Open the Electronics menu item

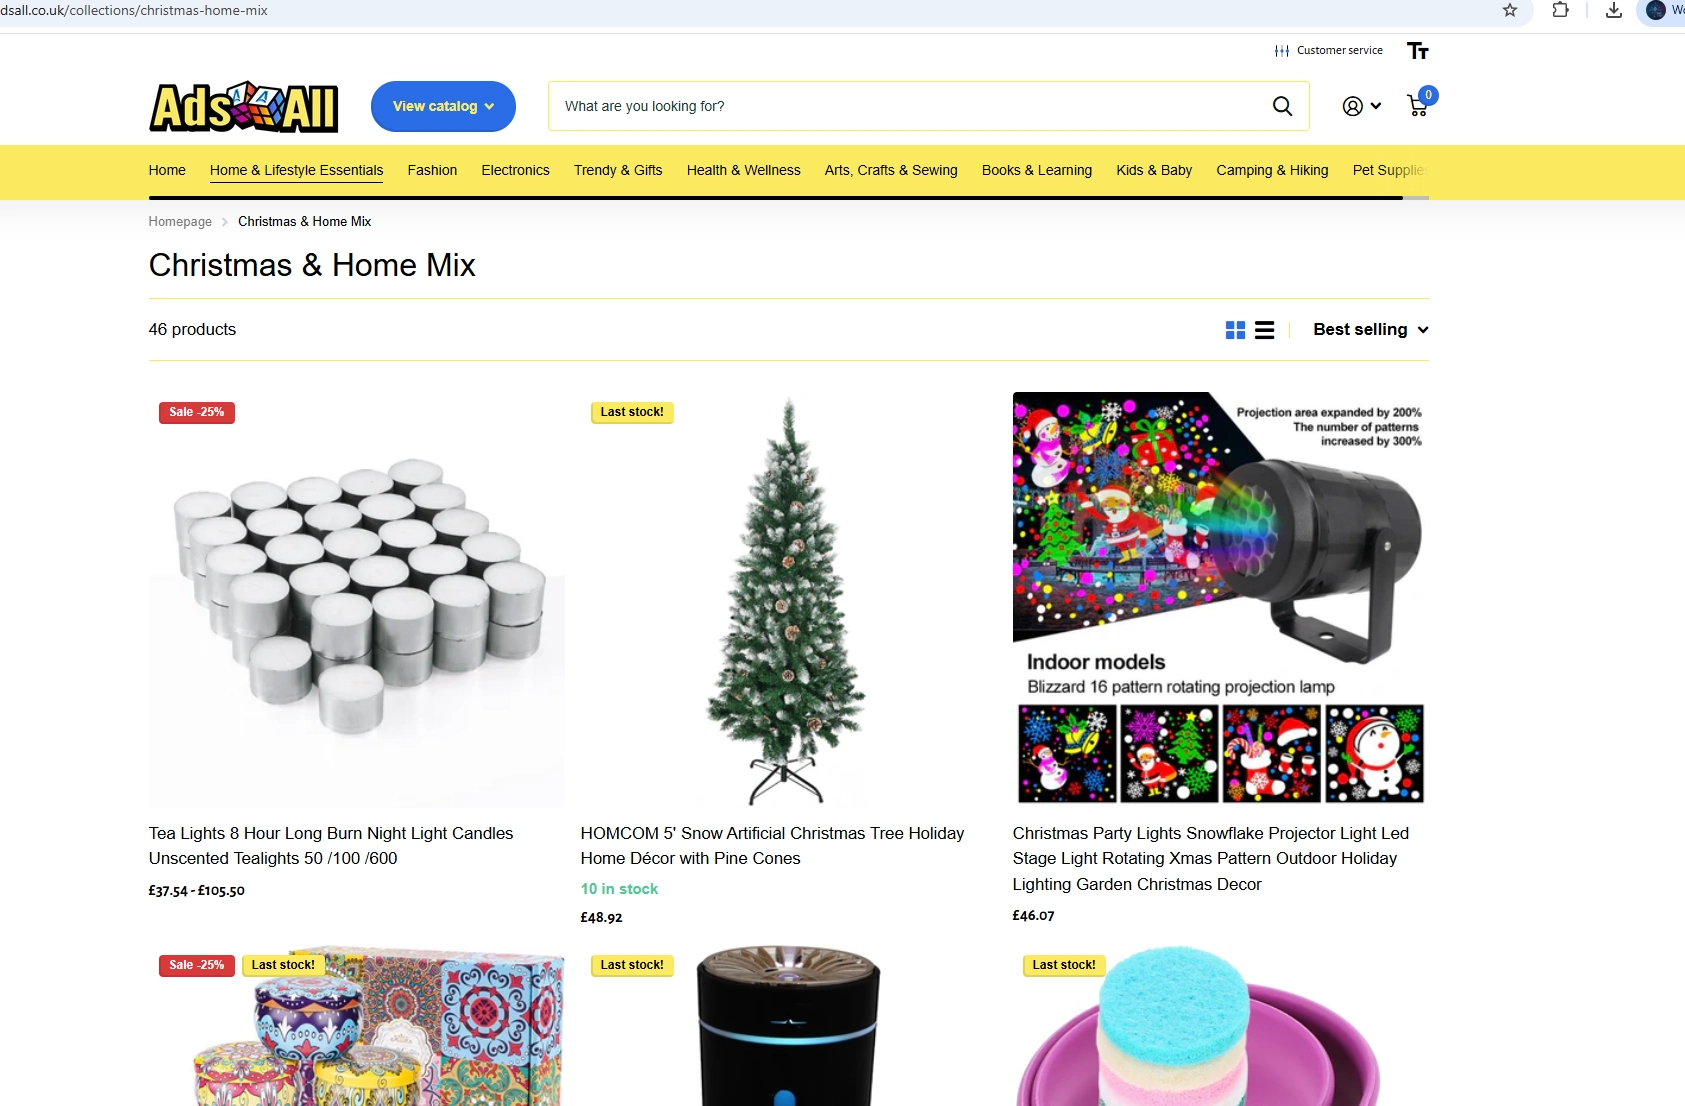[x=515, y=170]
